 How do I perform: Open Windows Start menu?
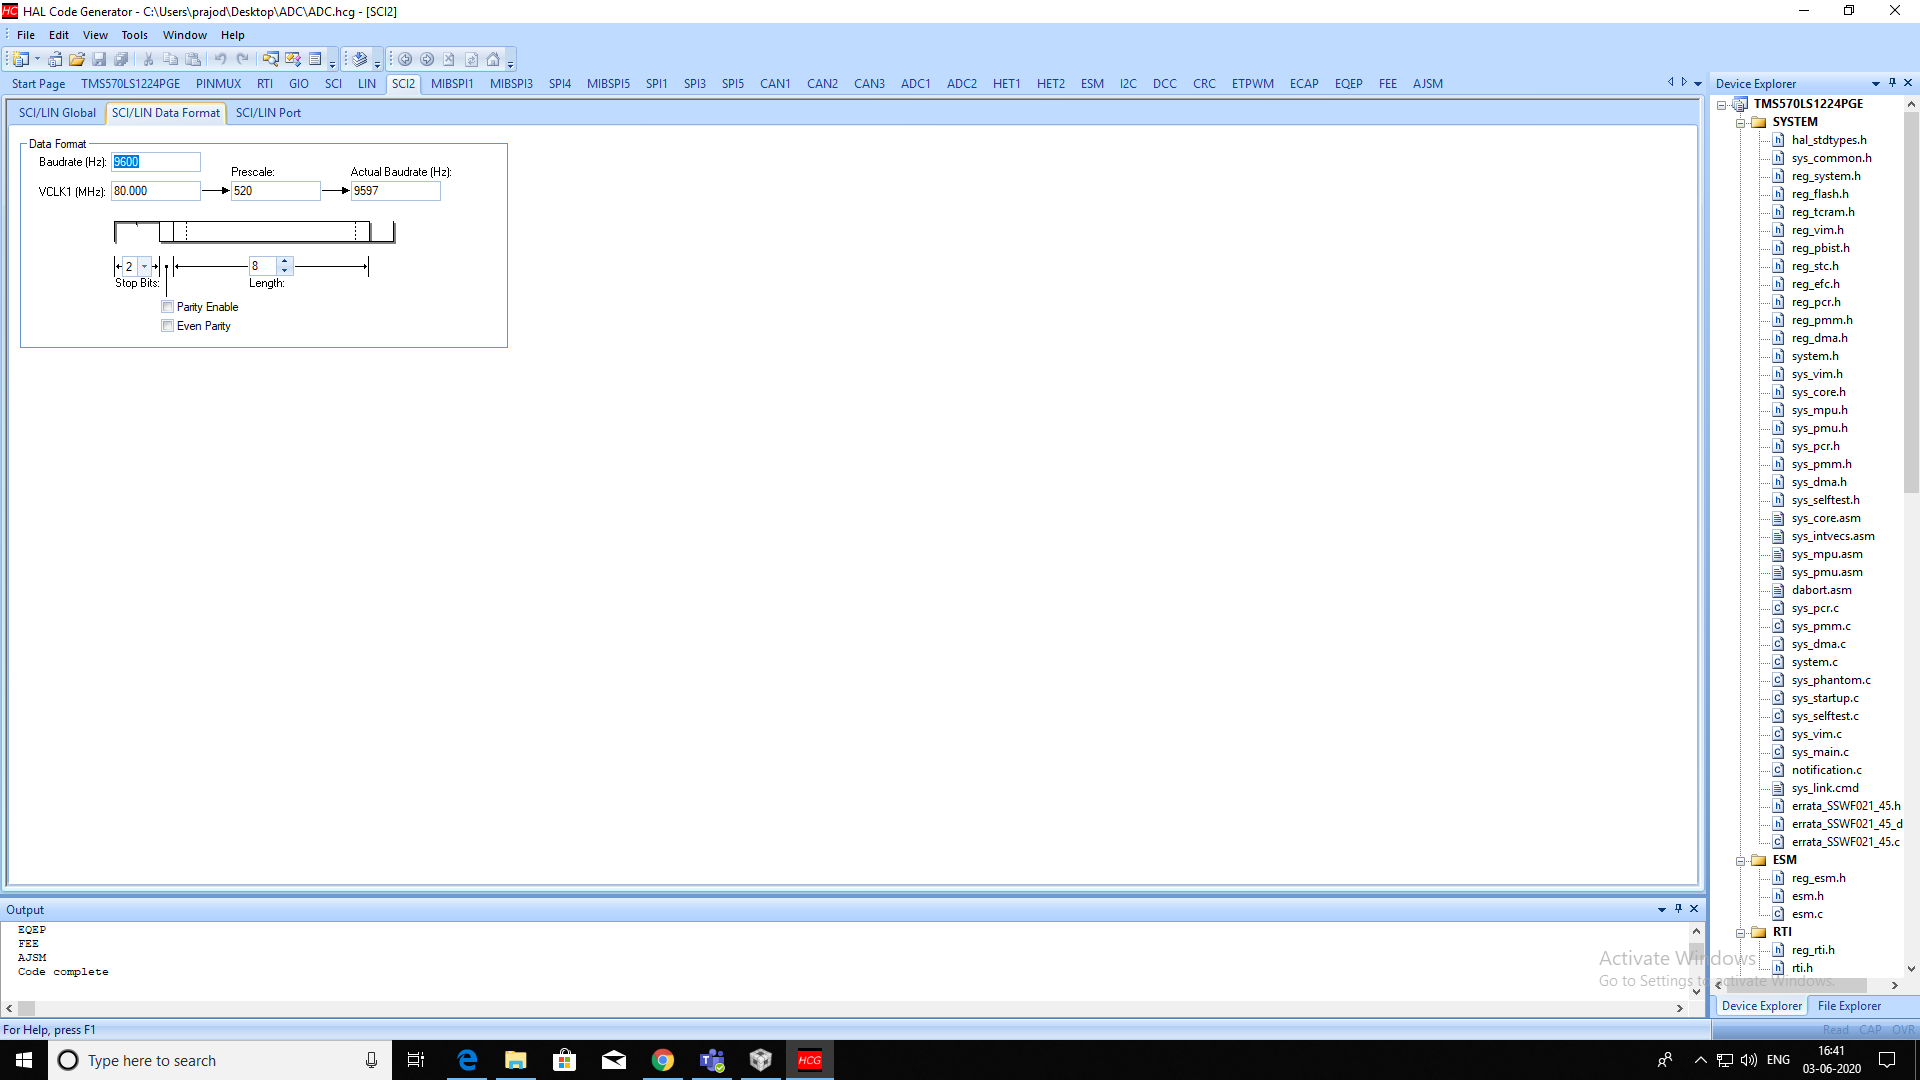click(x=24, y=1060)
